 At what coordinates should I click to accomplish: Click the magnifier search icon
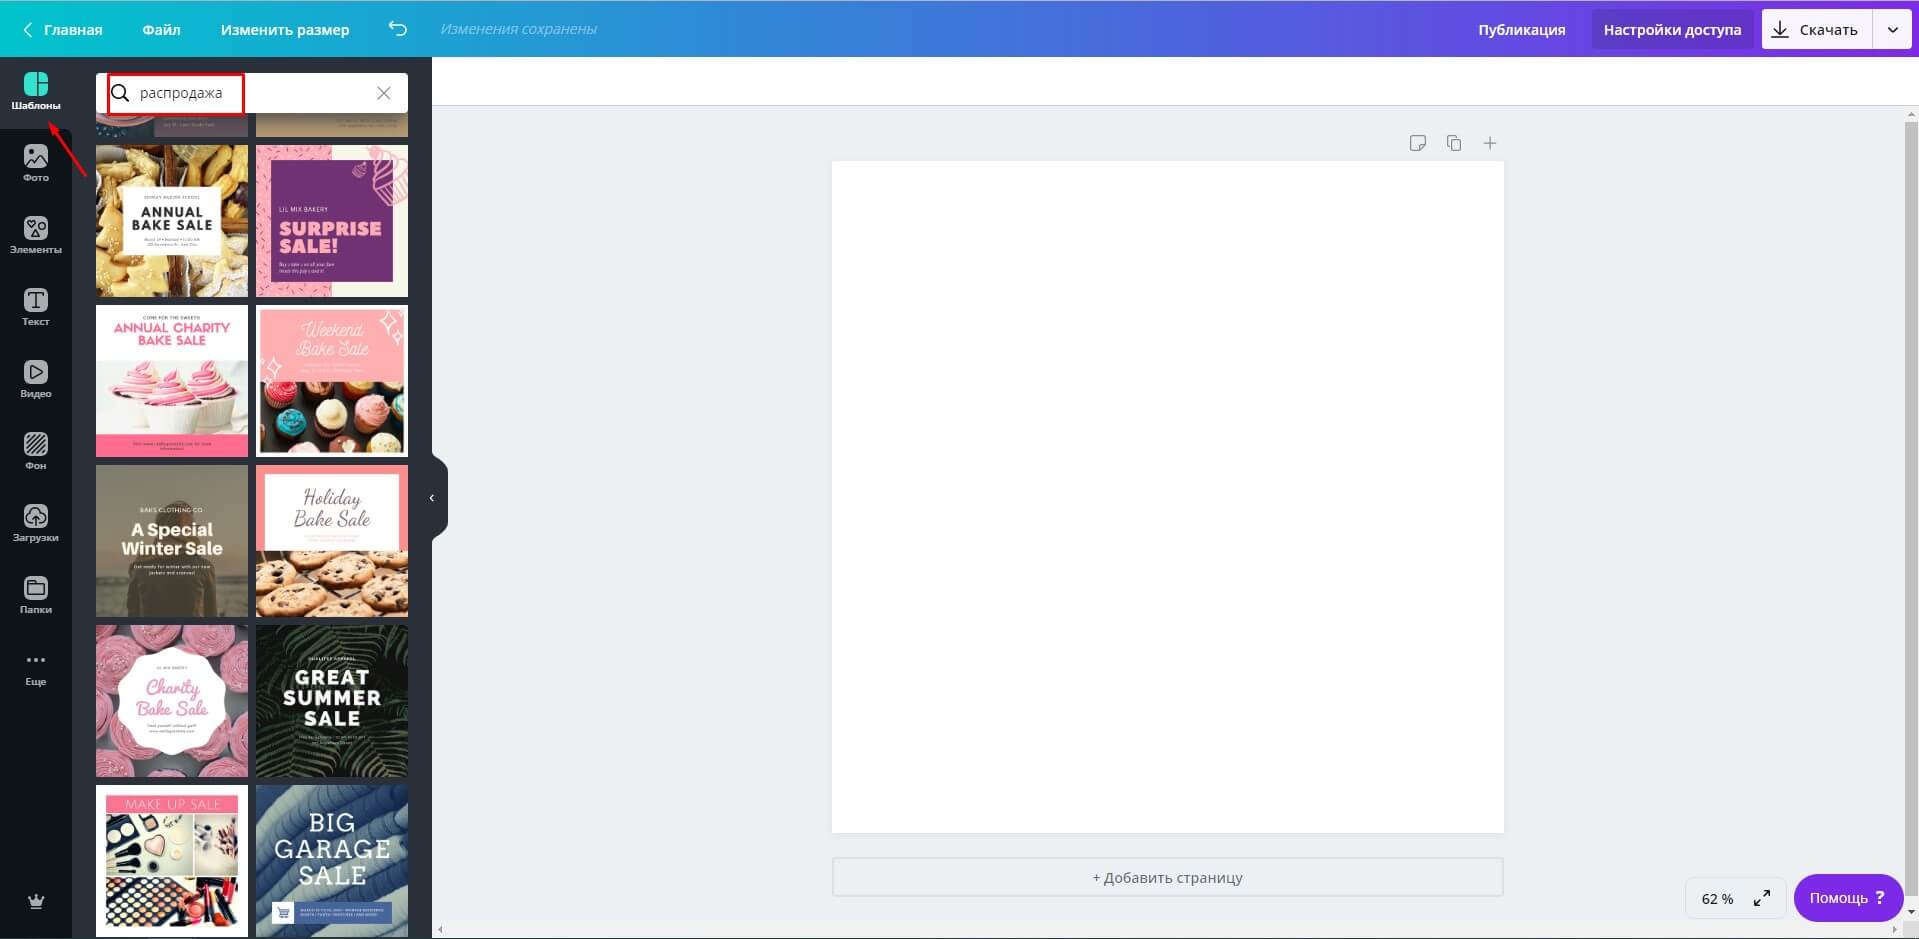[121, 93]
